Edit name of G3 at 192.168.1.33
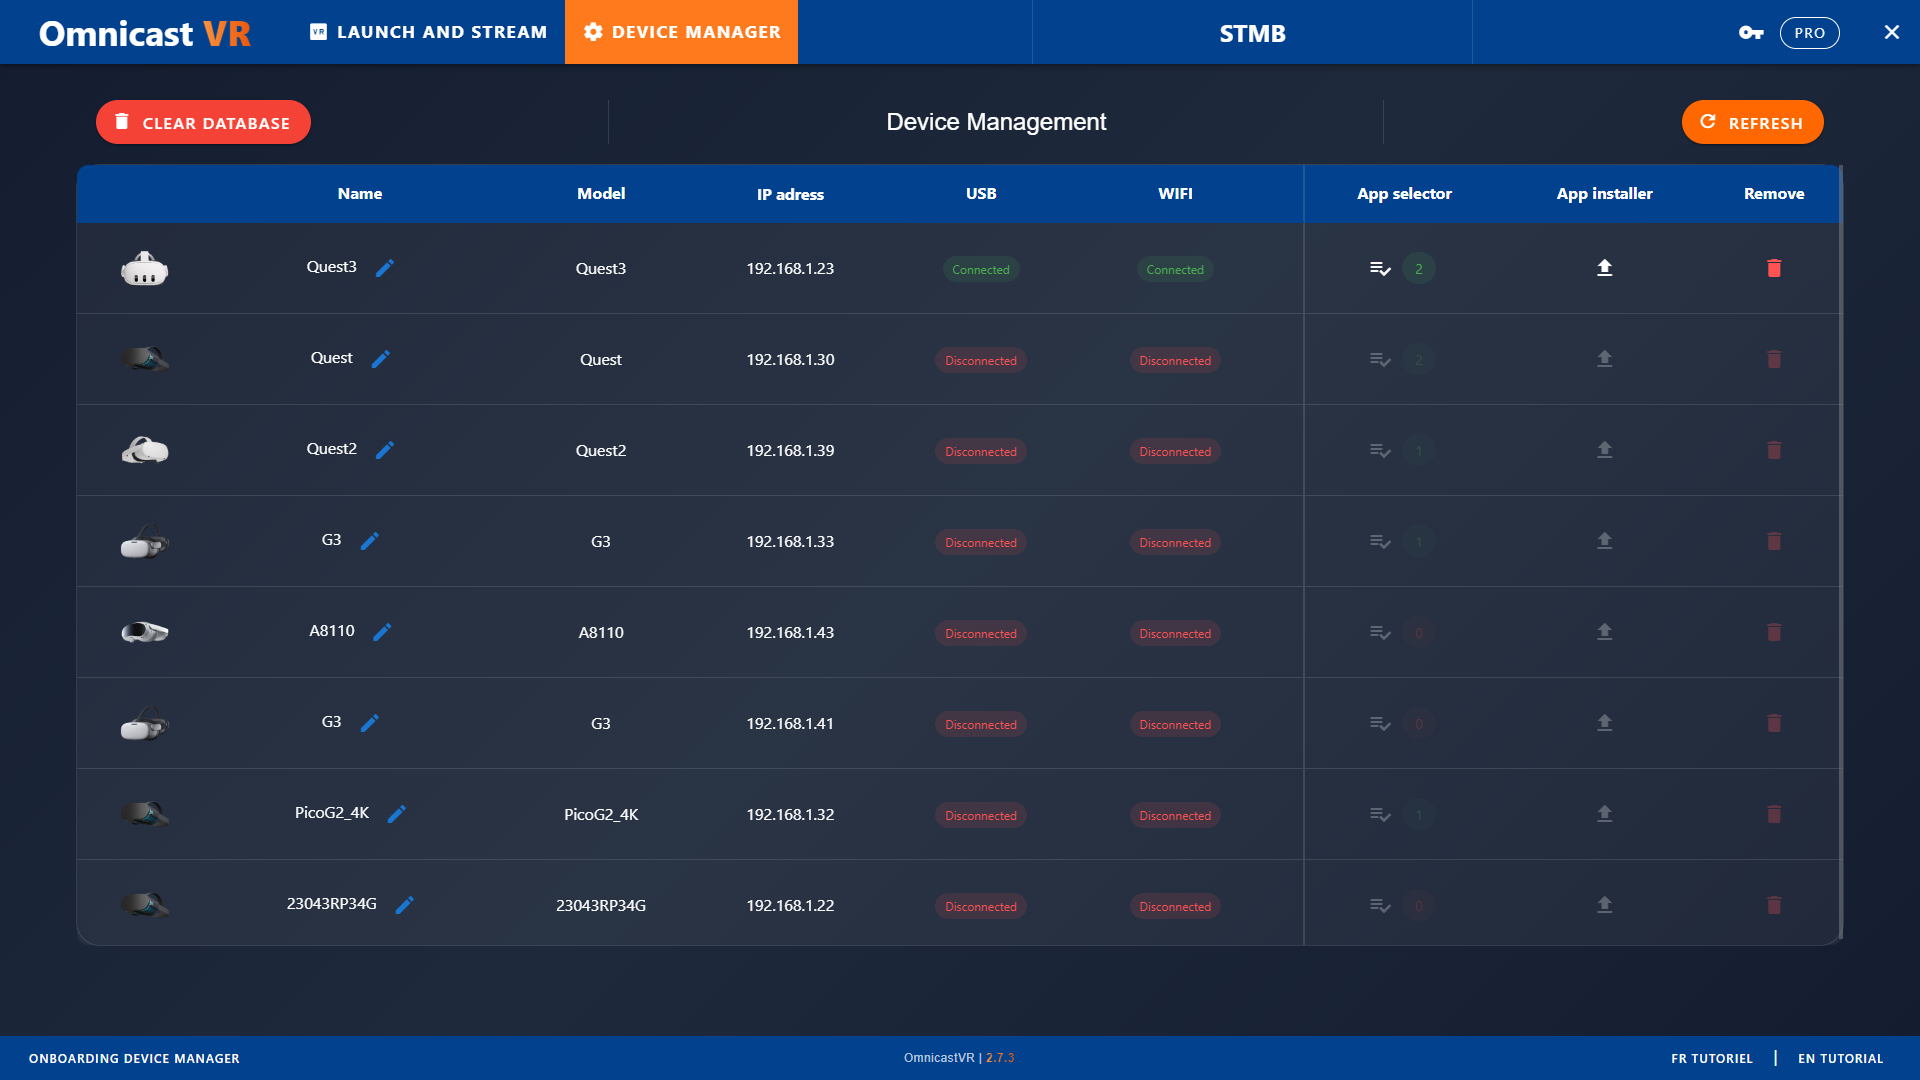 point(370,541)
